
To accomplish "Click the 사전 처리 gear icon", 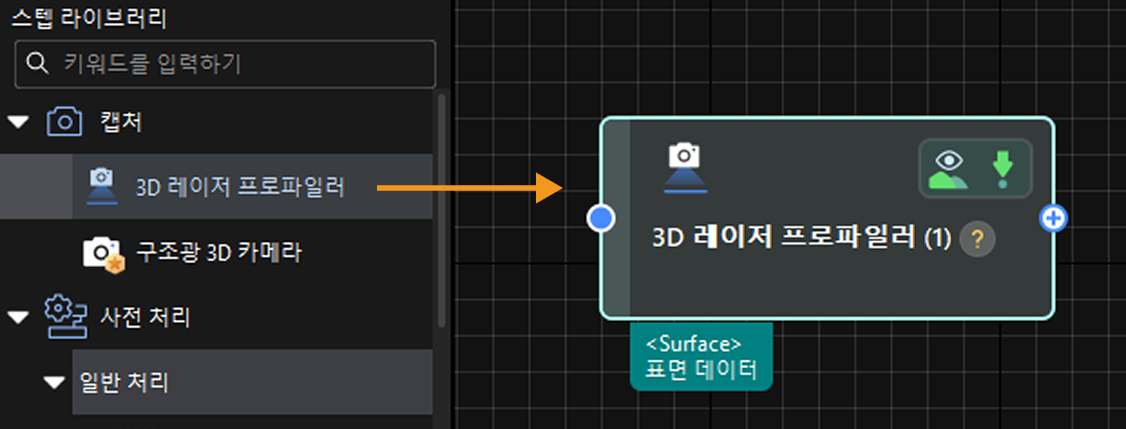I will point(66,317).
